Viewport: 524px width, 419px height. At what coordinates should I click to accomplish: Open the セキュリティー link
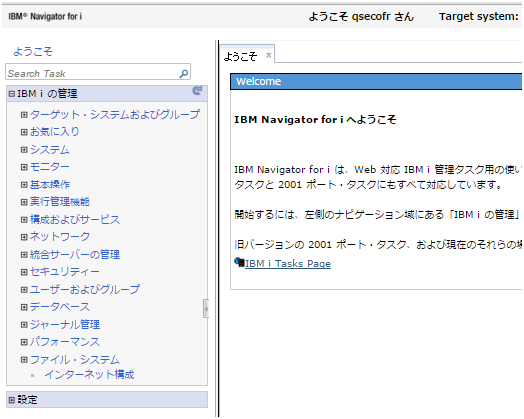[64, 272]
